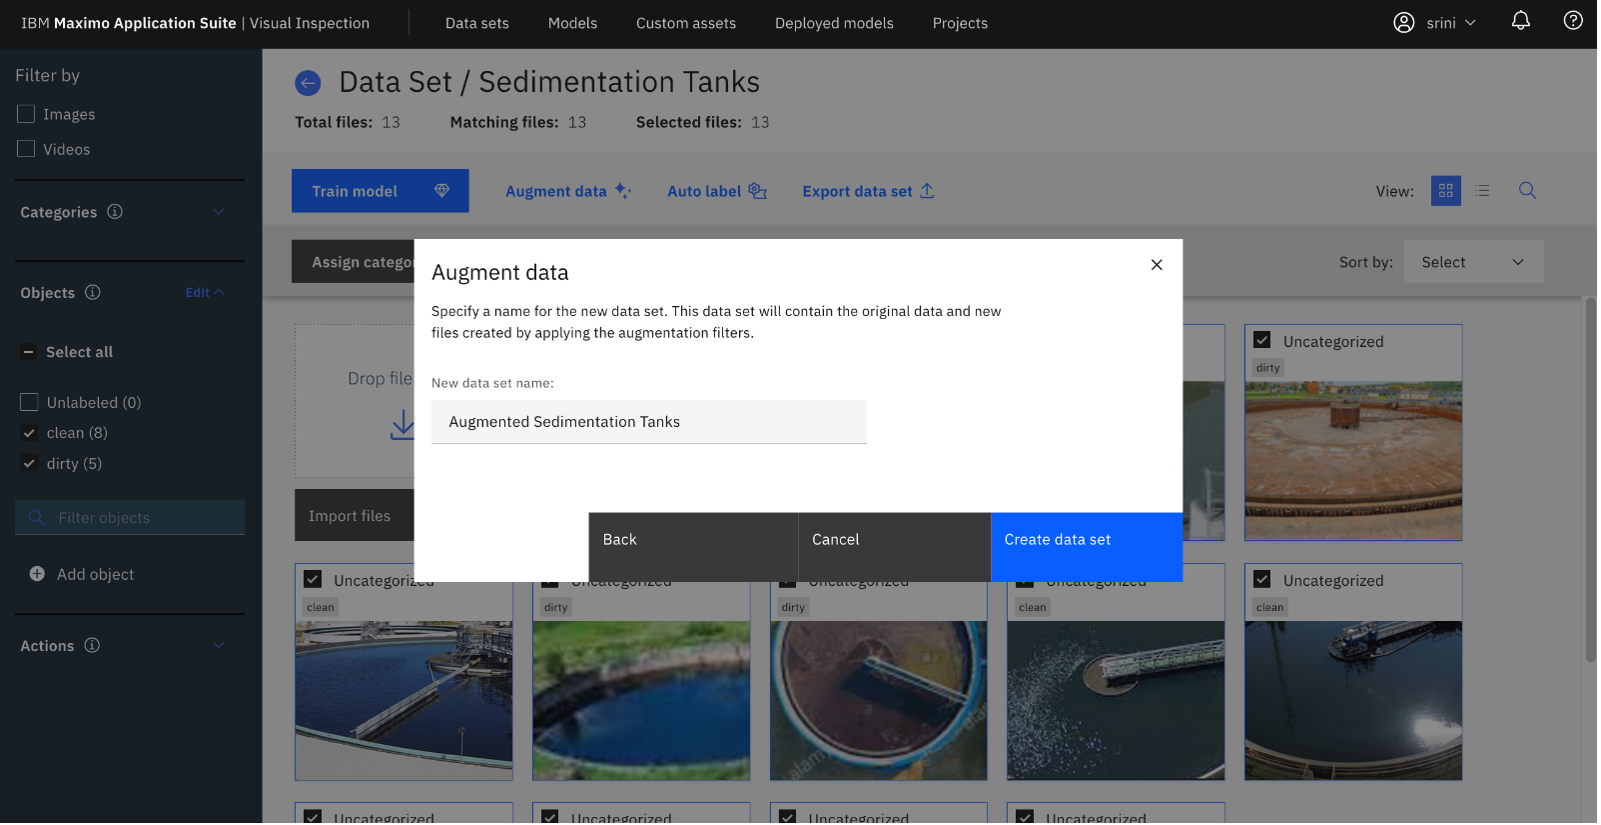Click the Import files button
Screen dimensions: 1601x825
point(354,517)
